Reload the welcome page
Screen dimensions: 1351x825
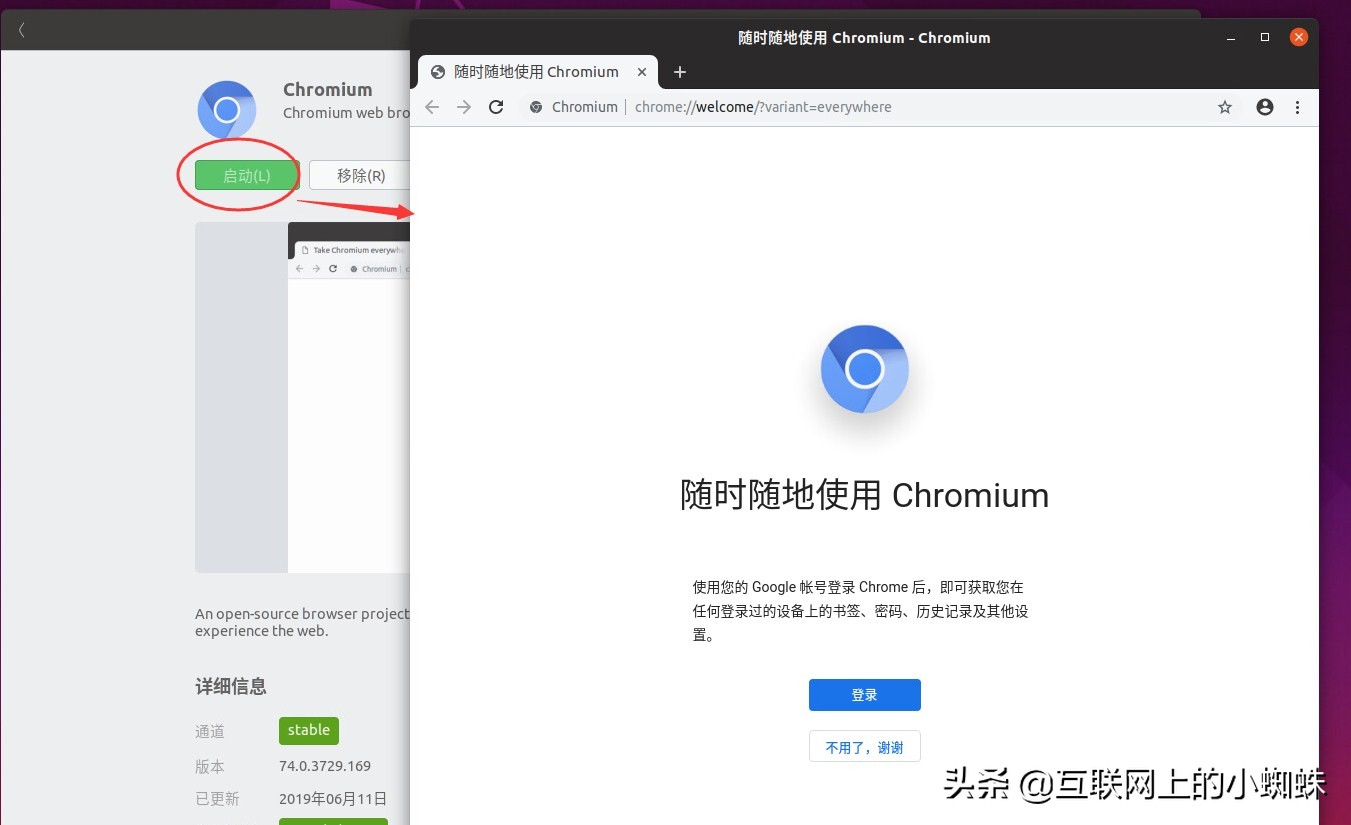click(496, 107)
